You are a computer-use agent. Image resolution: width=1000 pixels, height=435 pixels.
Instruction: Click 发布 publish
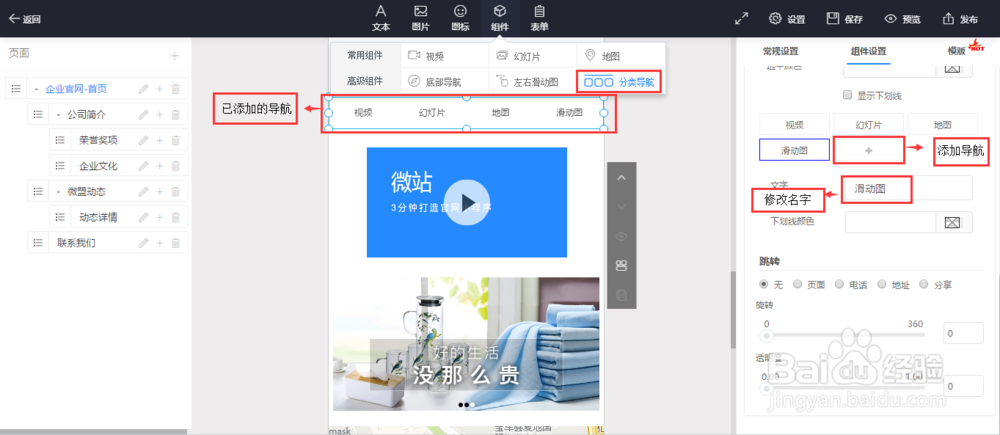coord(960,18)
